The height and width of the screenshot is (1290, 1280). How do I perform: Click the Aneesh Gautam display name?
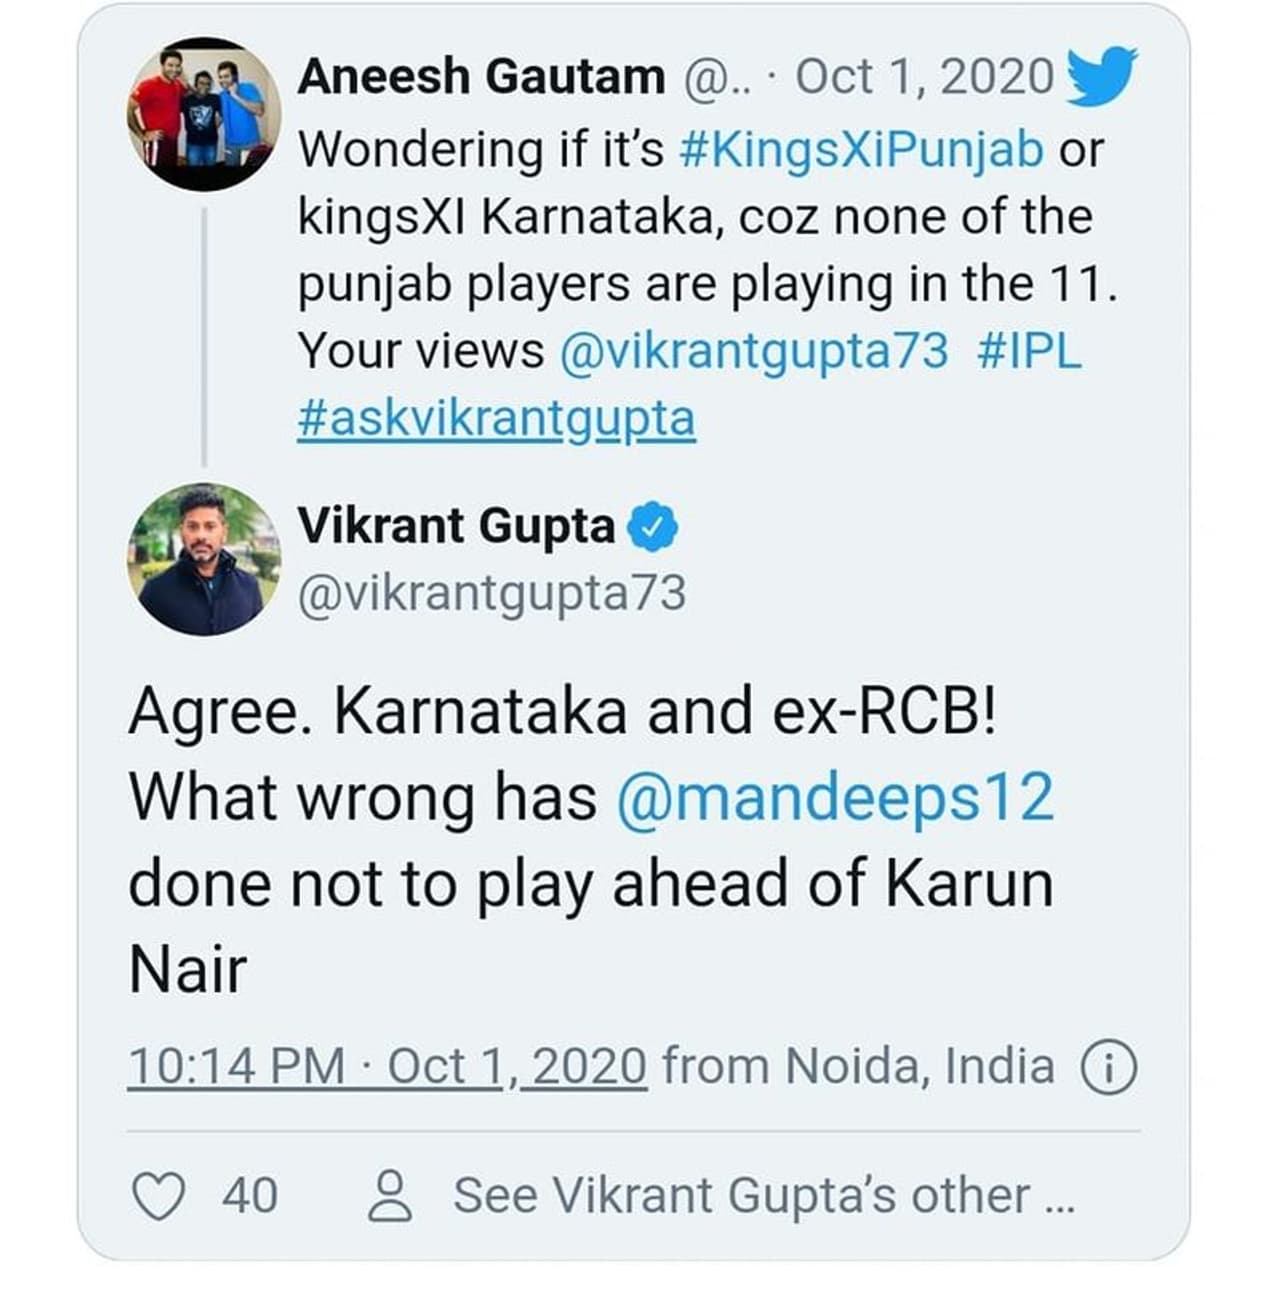point(481,77)
